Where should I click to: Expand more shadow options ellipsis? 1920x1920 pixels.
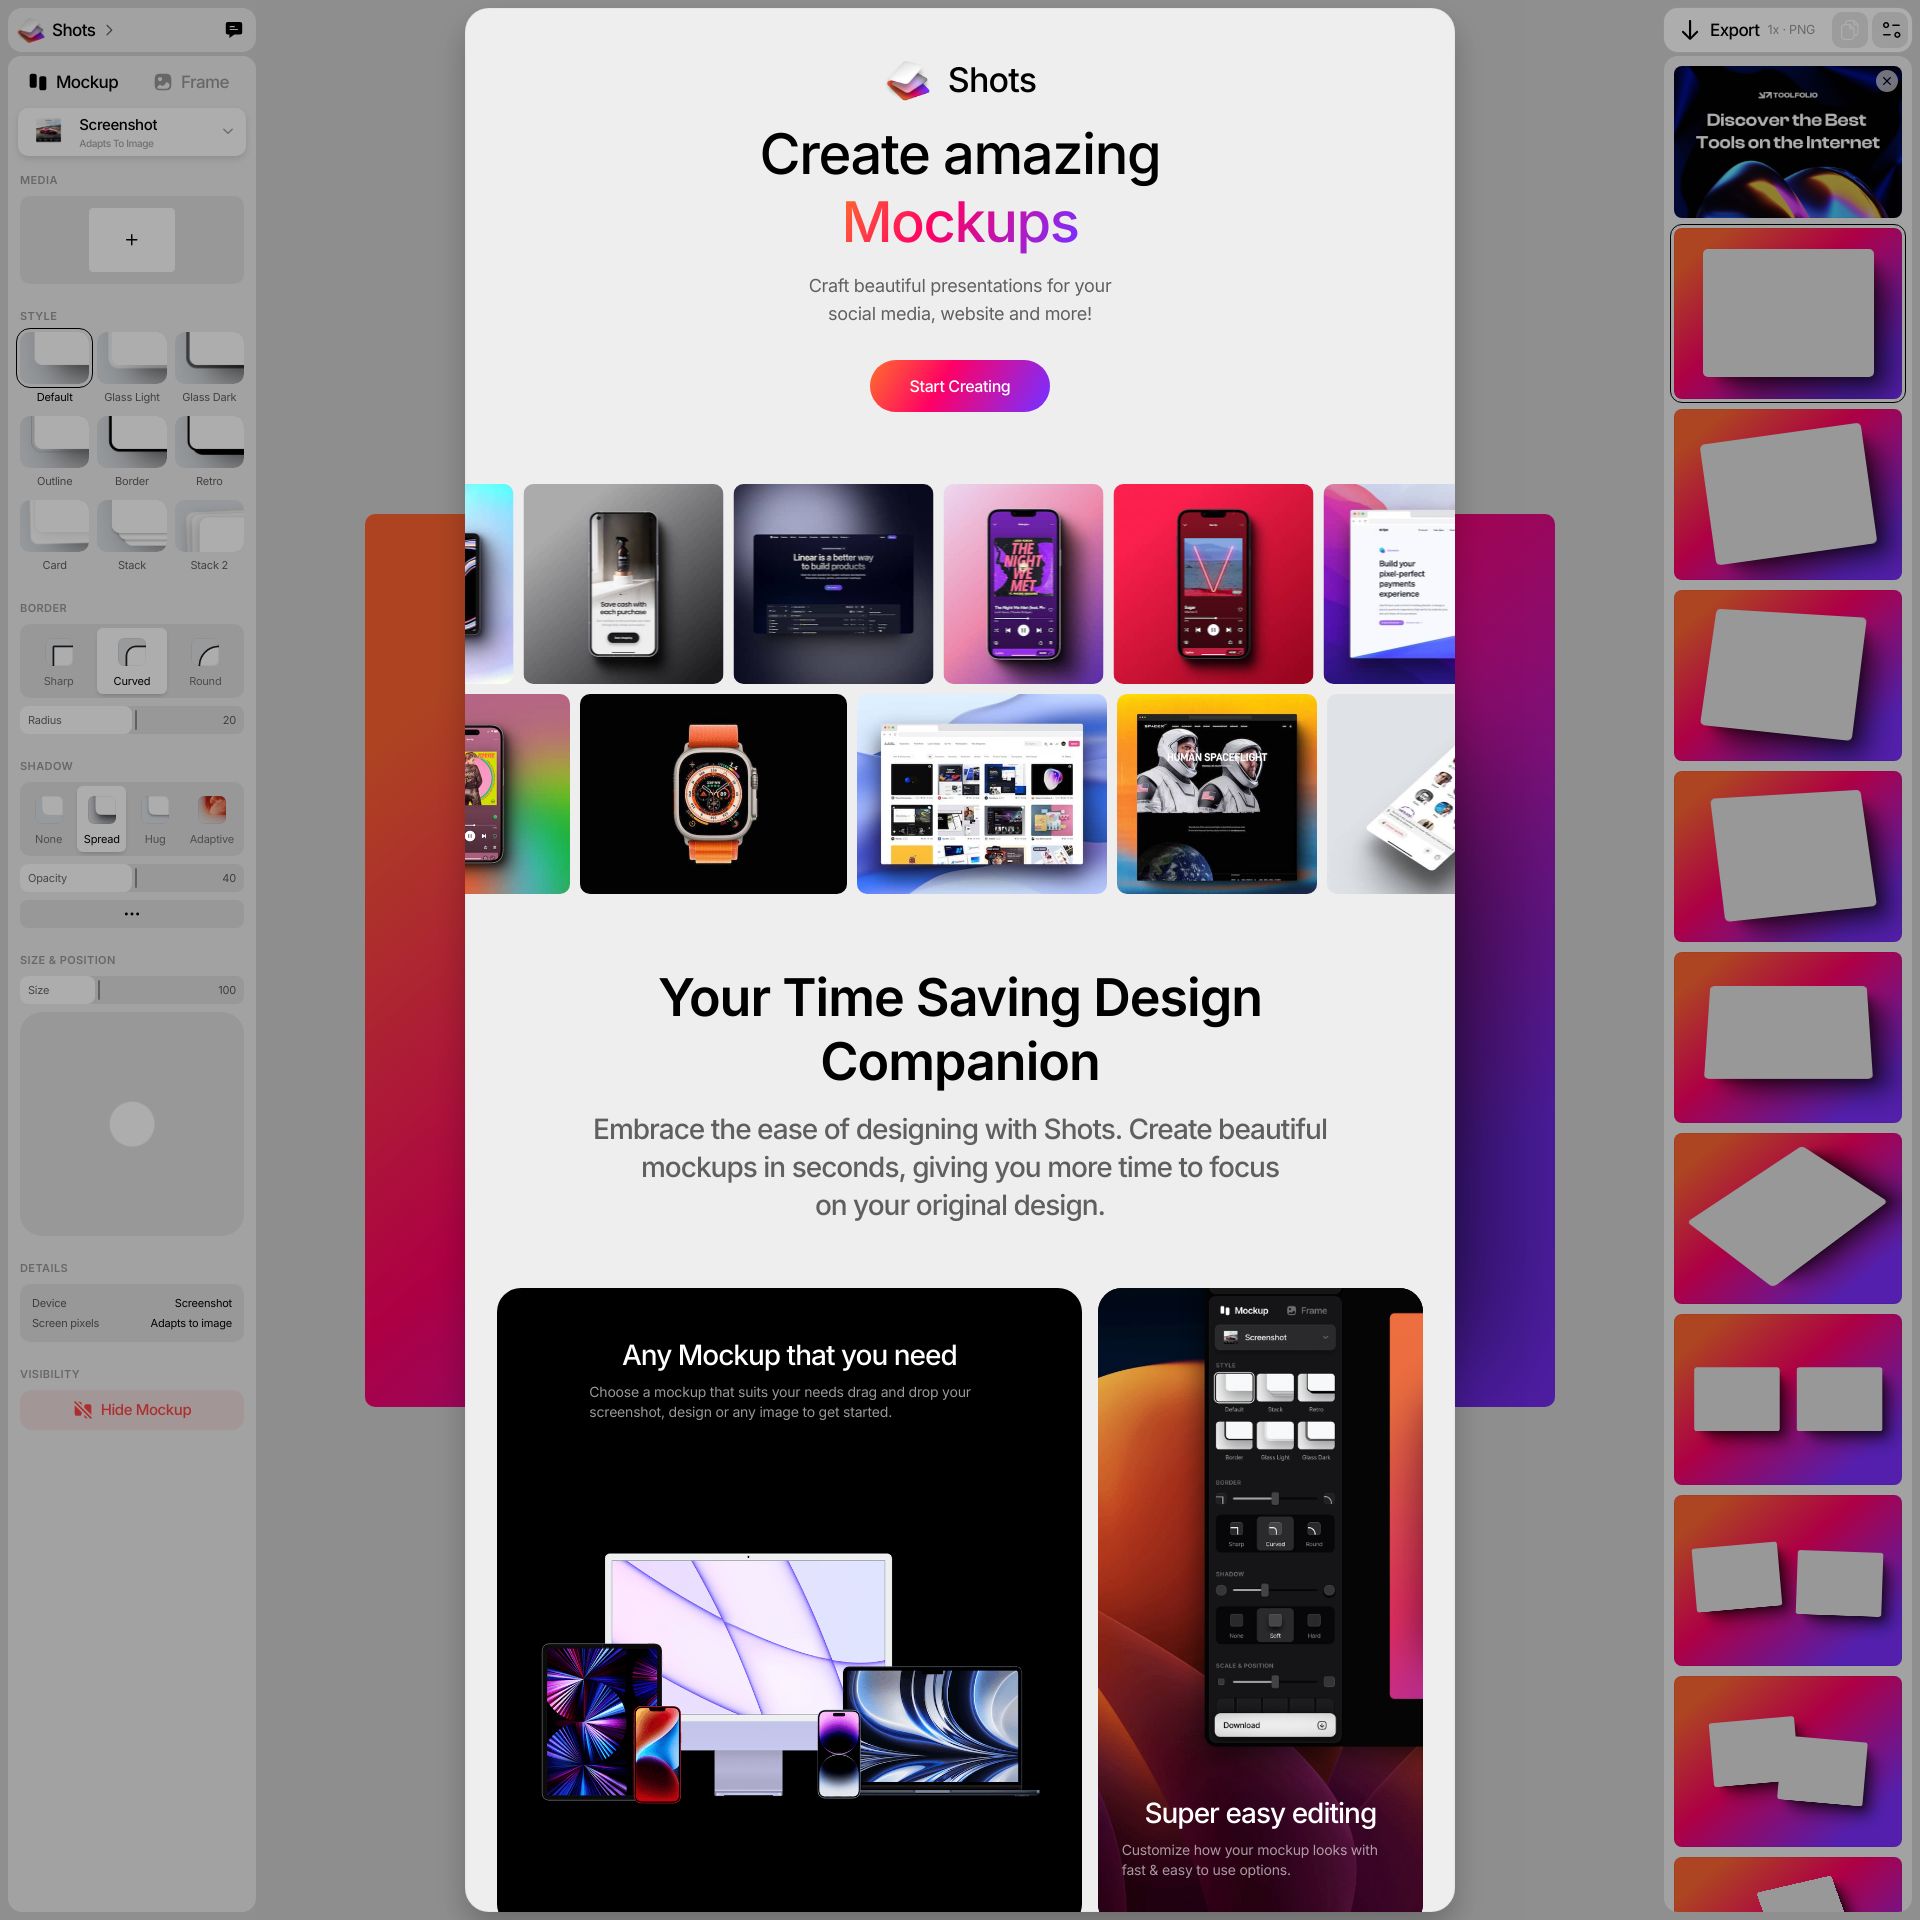(132, 914)
